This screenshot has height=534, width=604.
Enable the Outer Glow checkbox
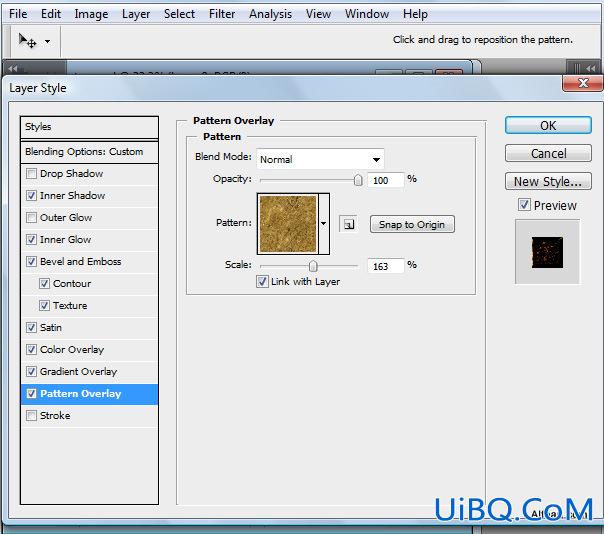[31, 218]
